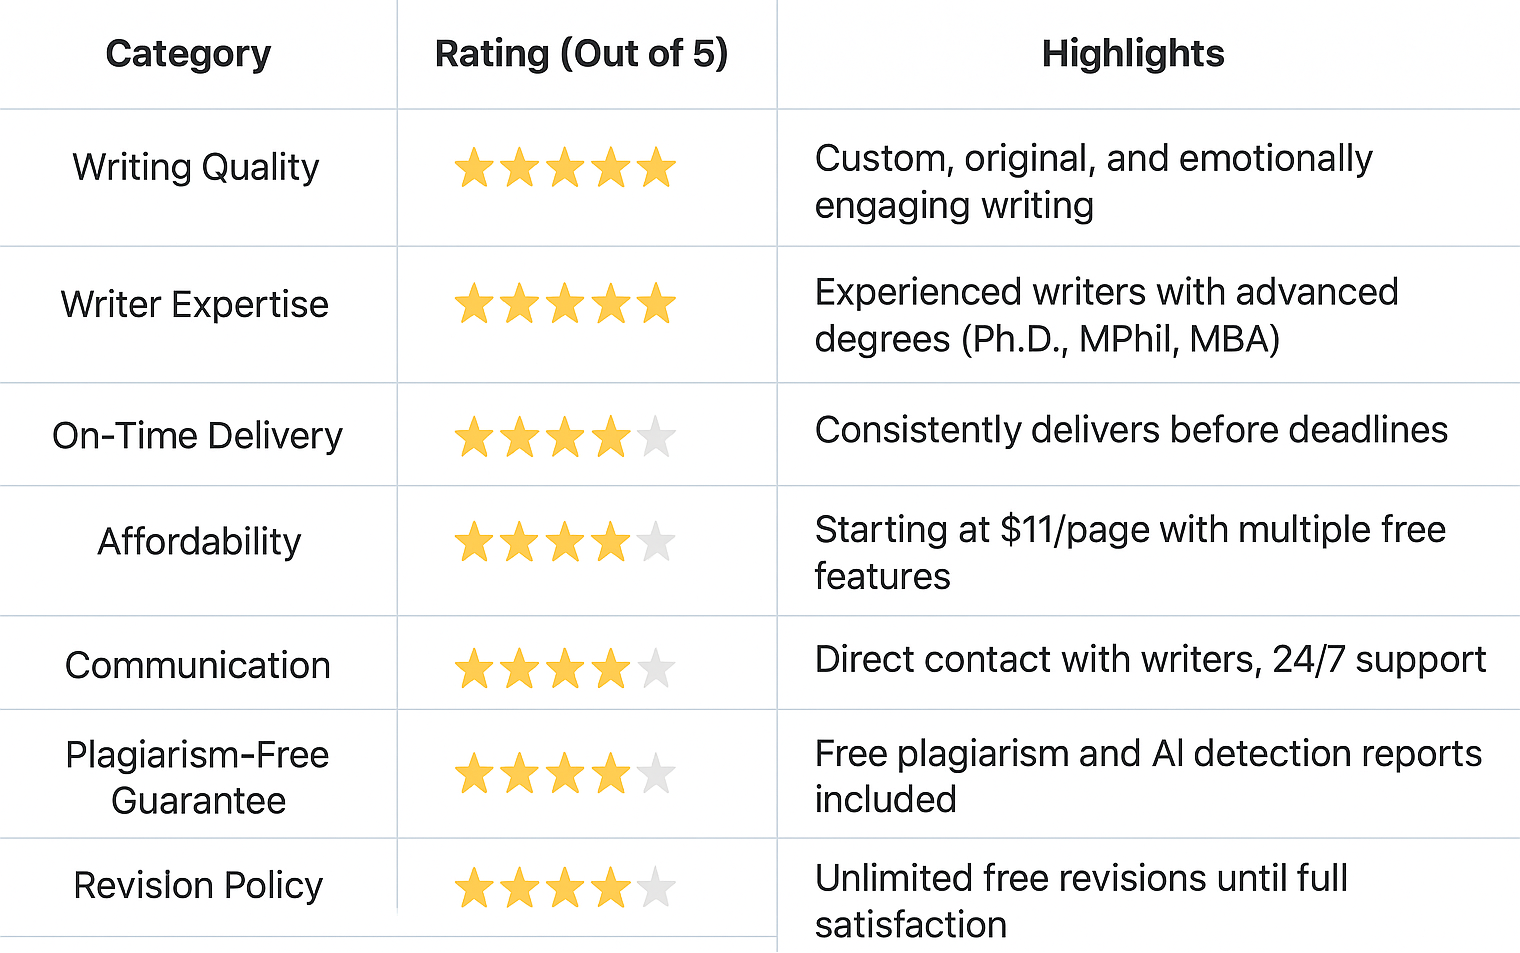This screenshot has width=1520, height=953.
Task: Click the first gold star for Communication
Action: click(474, 669)
